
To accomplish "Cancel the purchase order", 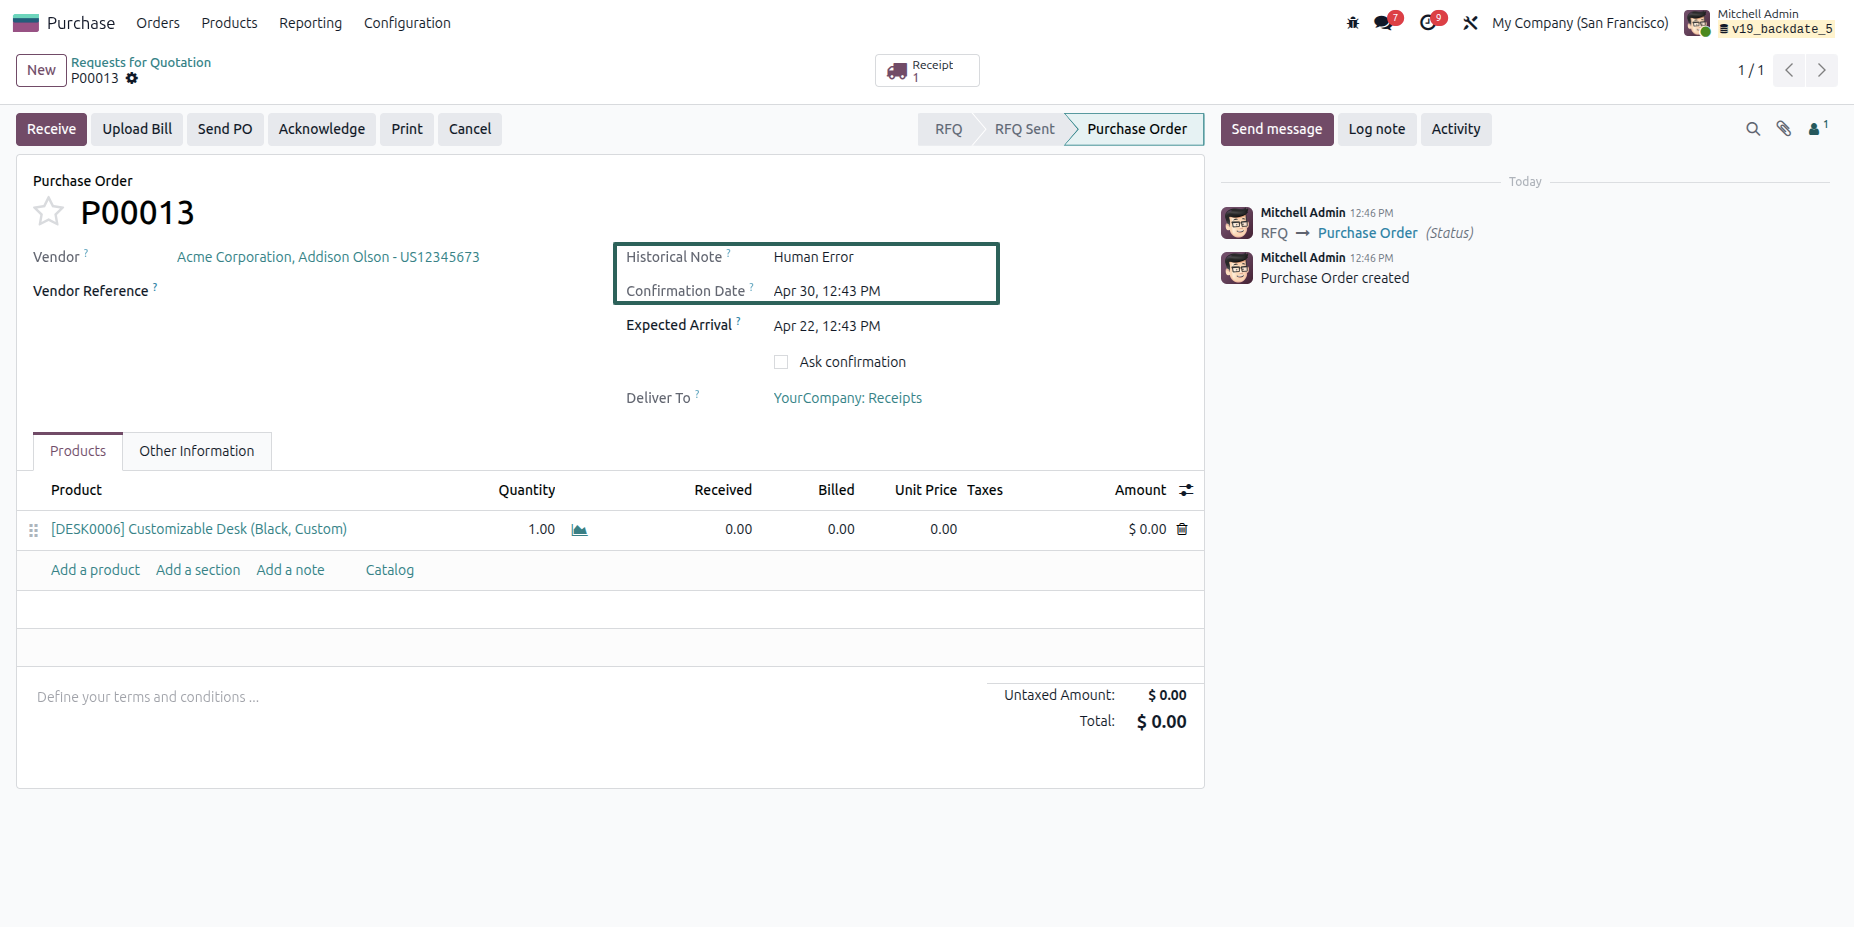I will point(470,129).
